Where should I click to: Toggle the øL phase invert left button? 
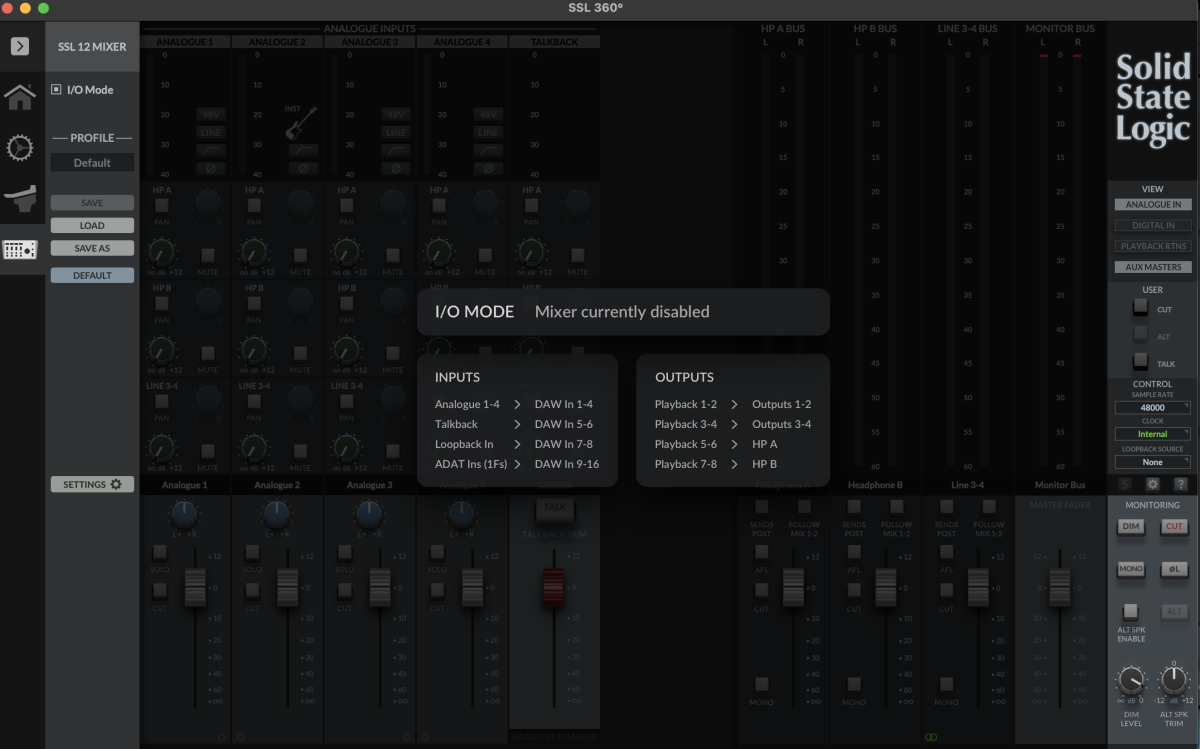1174,569
